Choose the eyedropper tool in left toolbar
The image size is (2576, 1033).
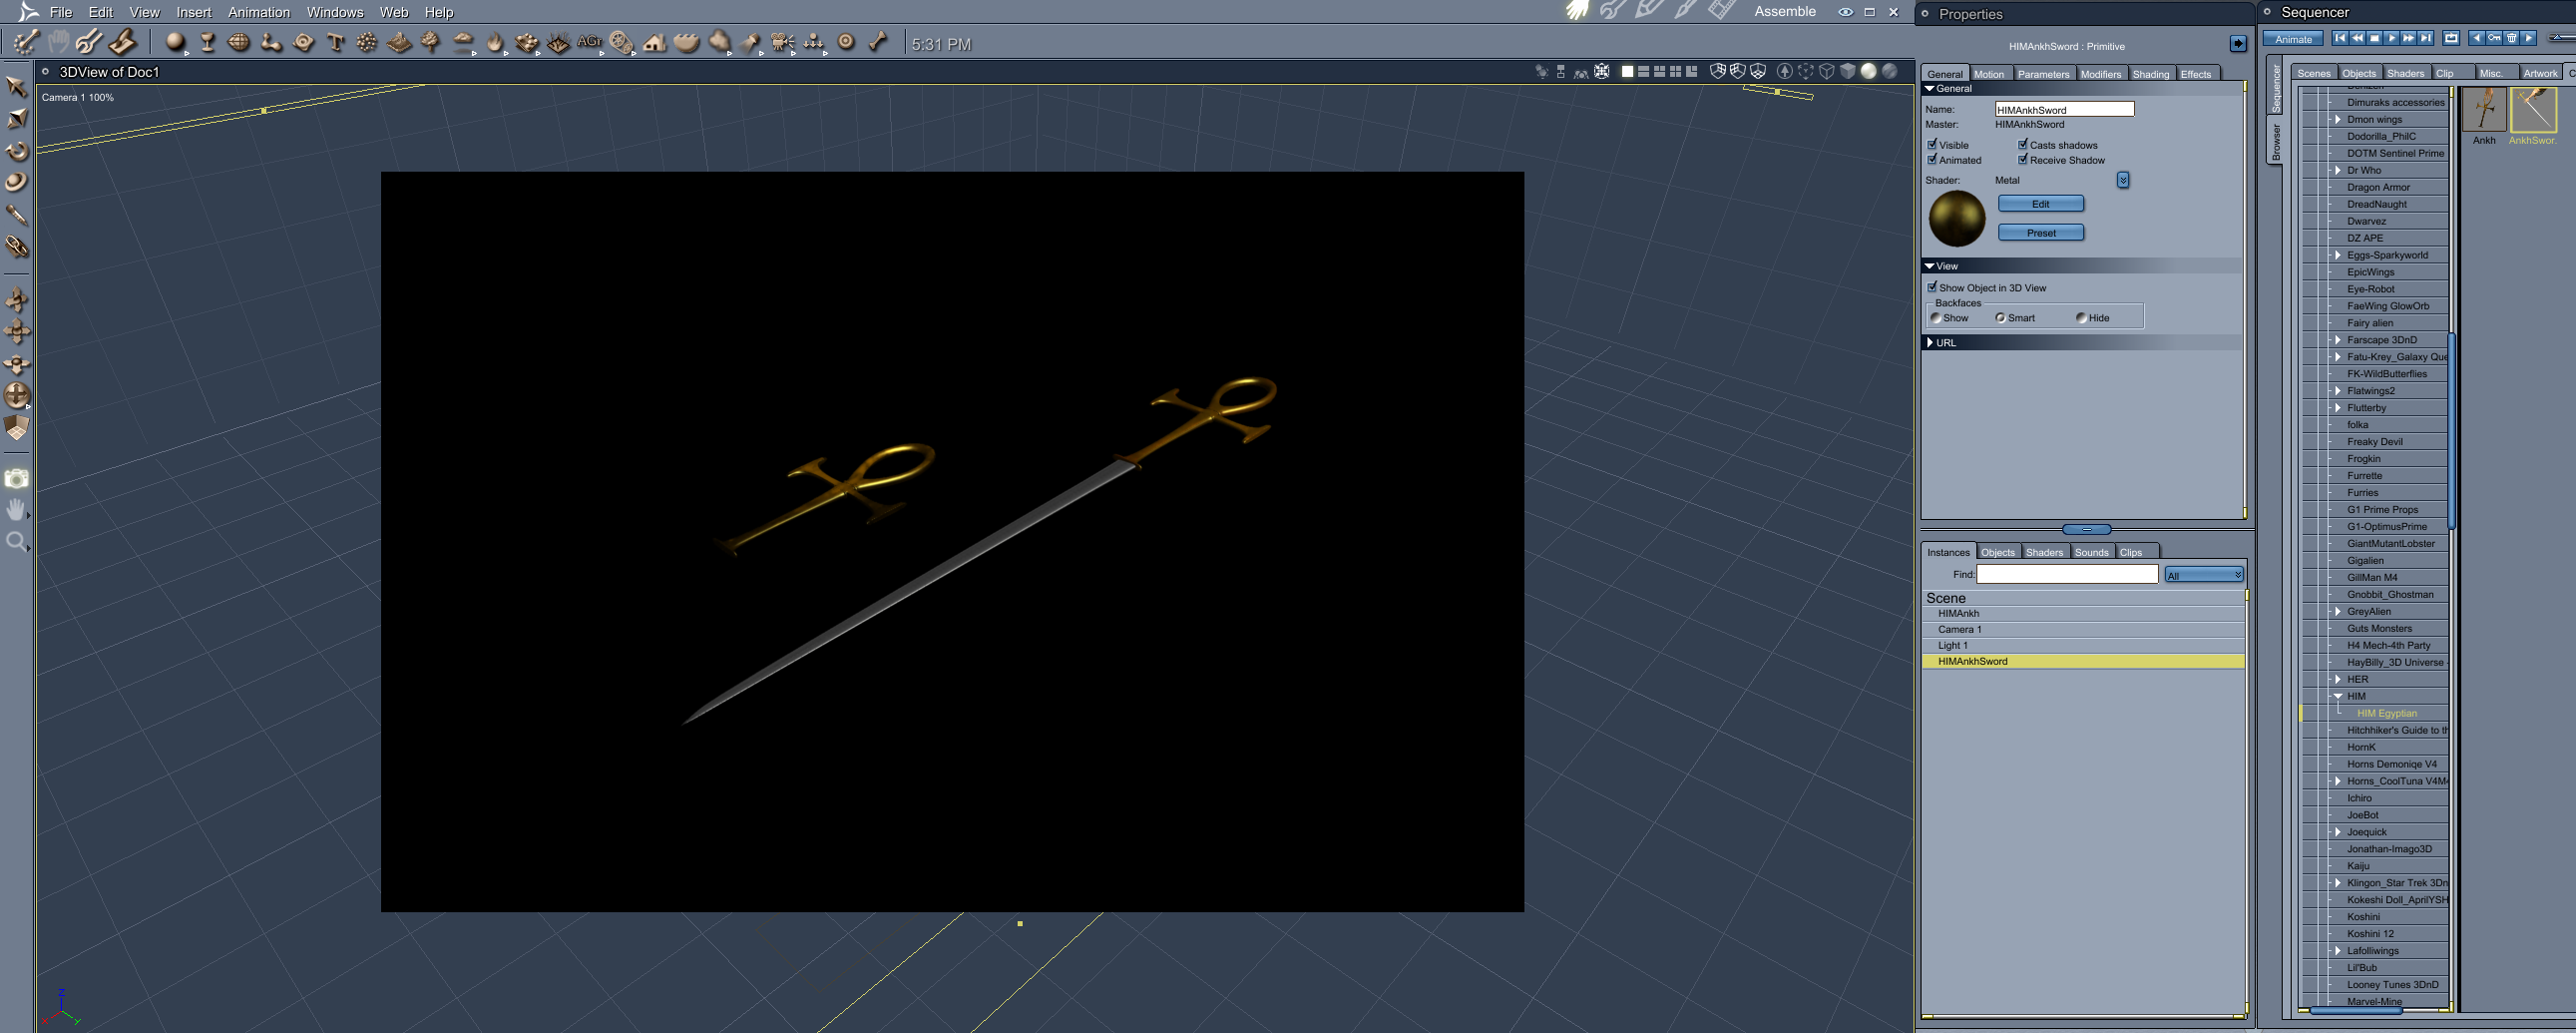pyautogui.click(x=16, y=214)
